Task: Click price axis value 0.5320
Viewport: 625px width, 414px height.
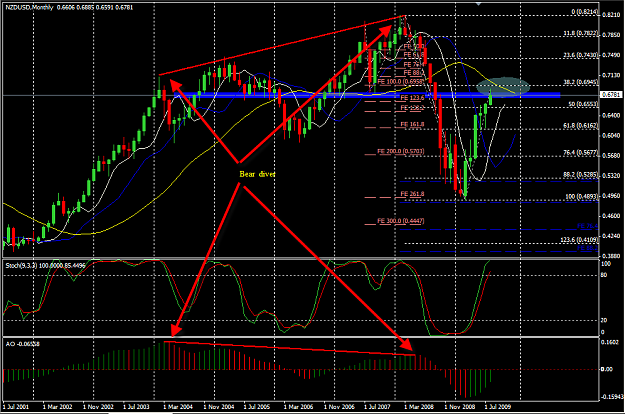Action: point(611,175)
